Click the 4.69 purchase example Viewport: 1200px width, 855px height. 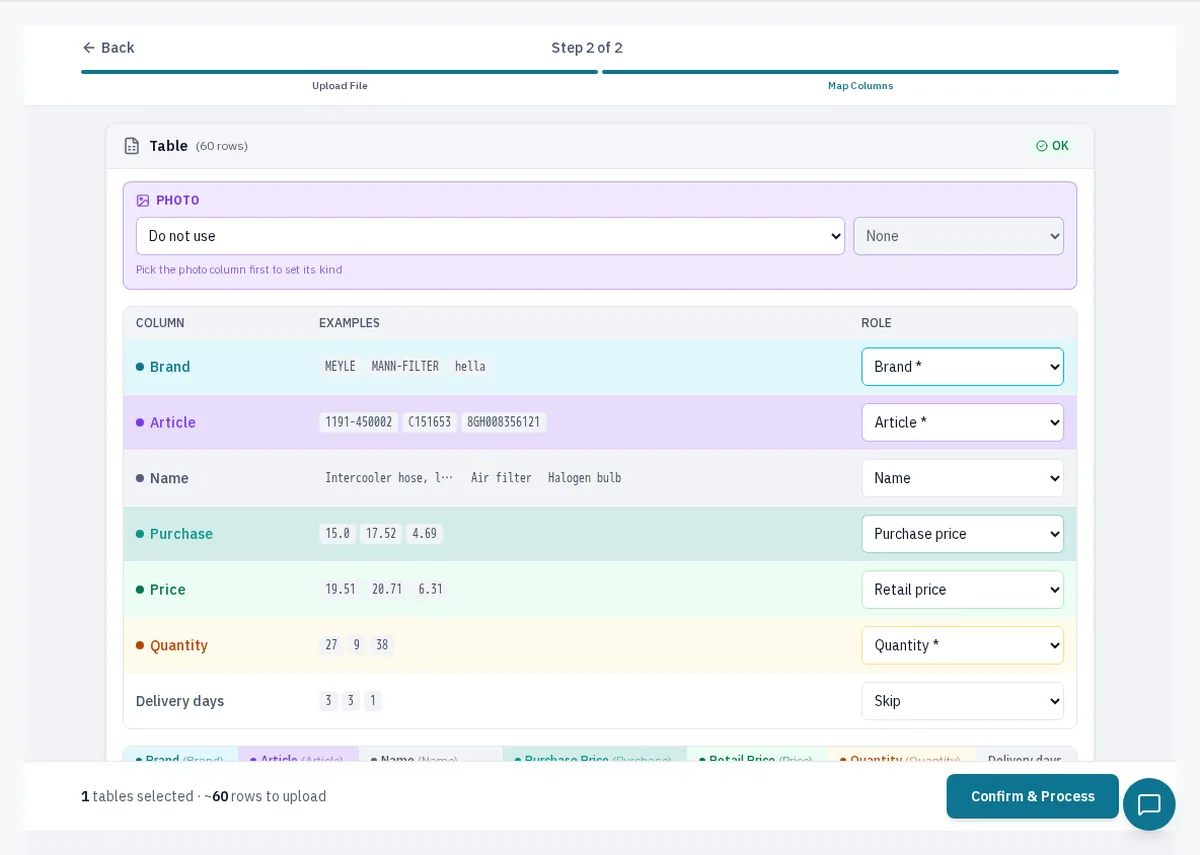pos(424,534)
